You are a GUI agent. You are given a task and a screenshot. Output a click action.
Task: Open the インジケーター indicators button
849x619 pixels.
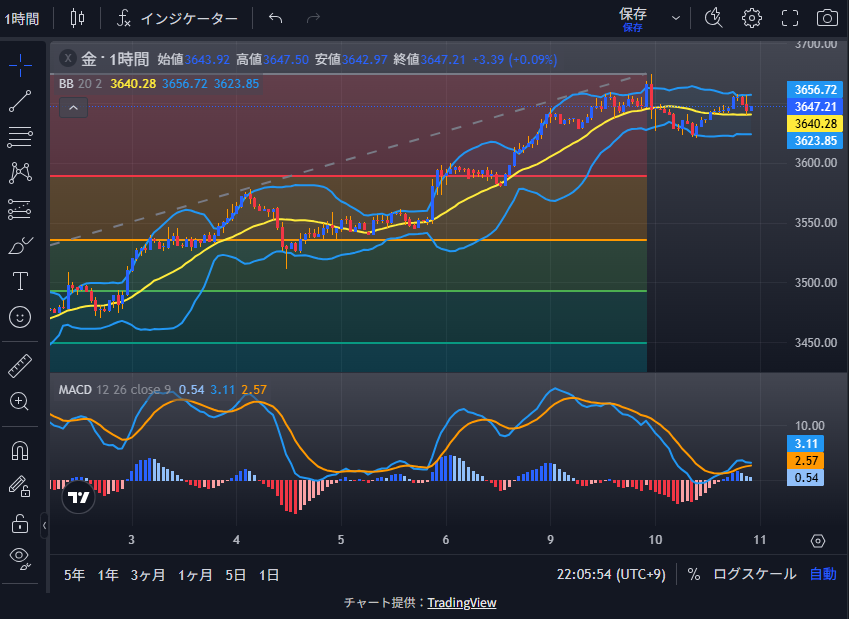pyautogui.click(x=177, y=18)
